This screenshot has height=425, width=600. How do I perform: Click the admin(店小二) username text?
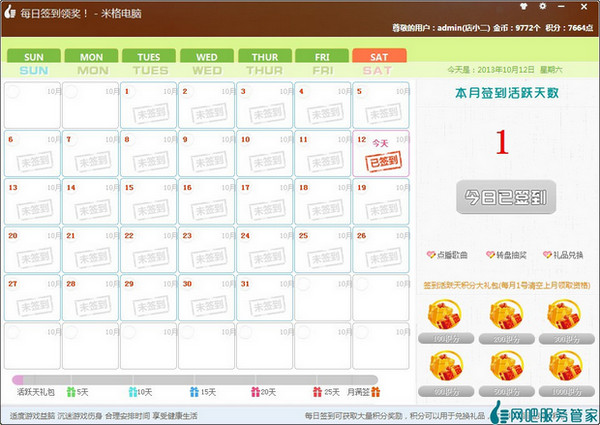click(463, 28)
